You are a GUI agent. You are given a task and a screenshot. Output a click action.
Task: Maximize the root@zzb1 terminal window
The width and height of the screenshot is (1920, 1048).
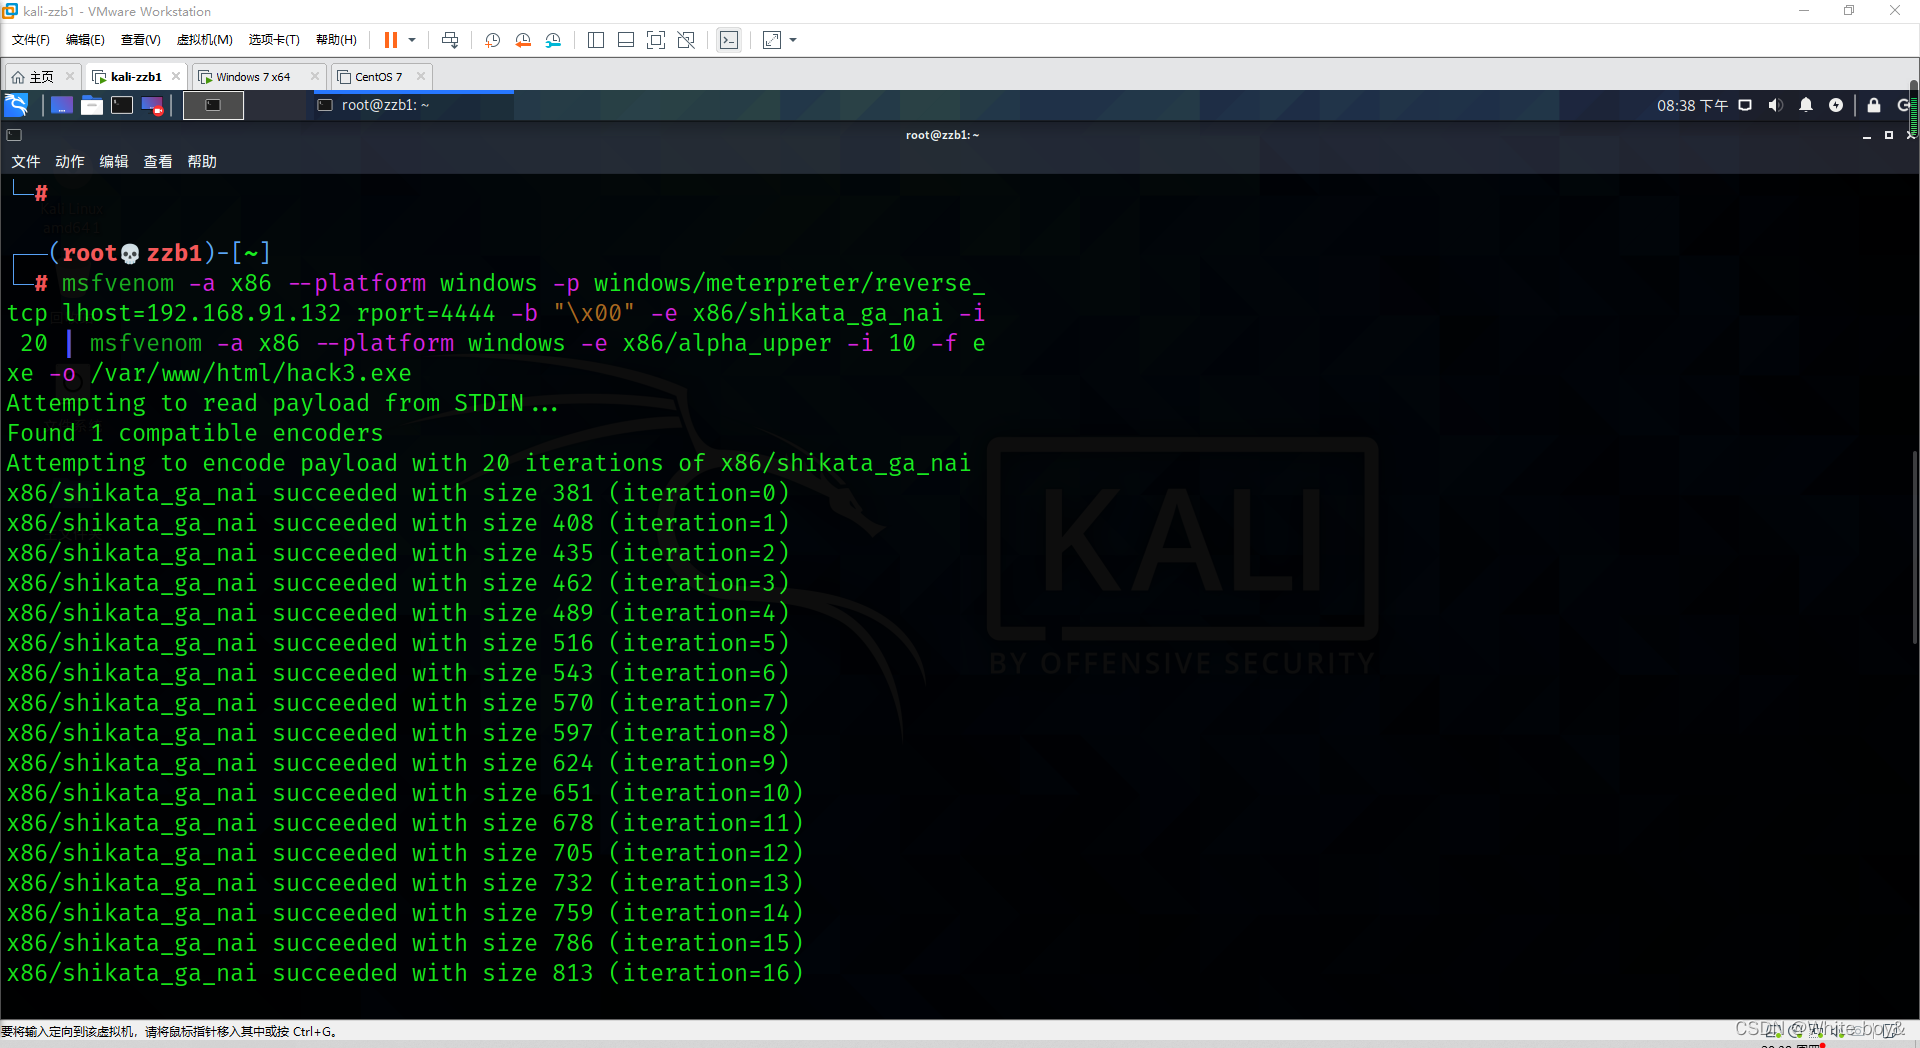pyautogui.click(x=1889, y=135)
